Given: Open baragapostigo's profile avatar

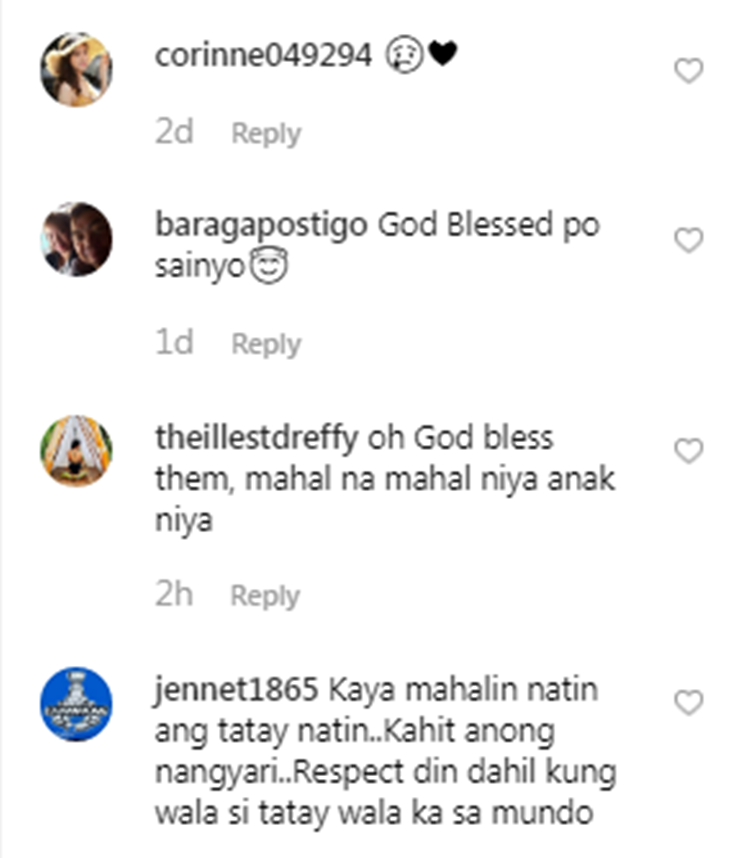Looking at the screenshot, I should click(77, 239).
